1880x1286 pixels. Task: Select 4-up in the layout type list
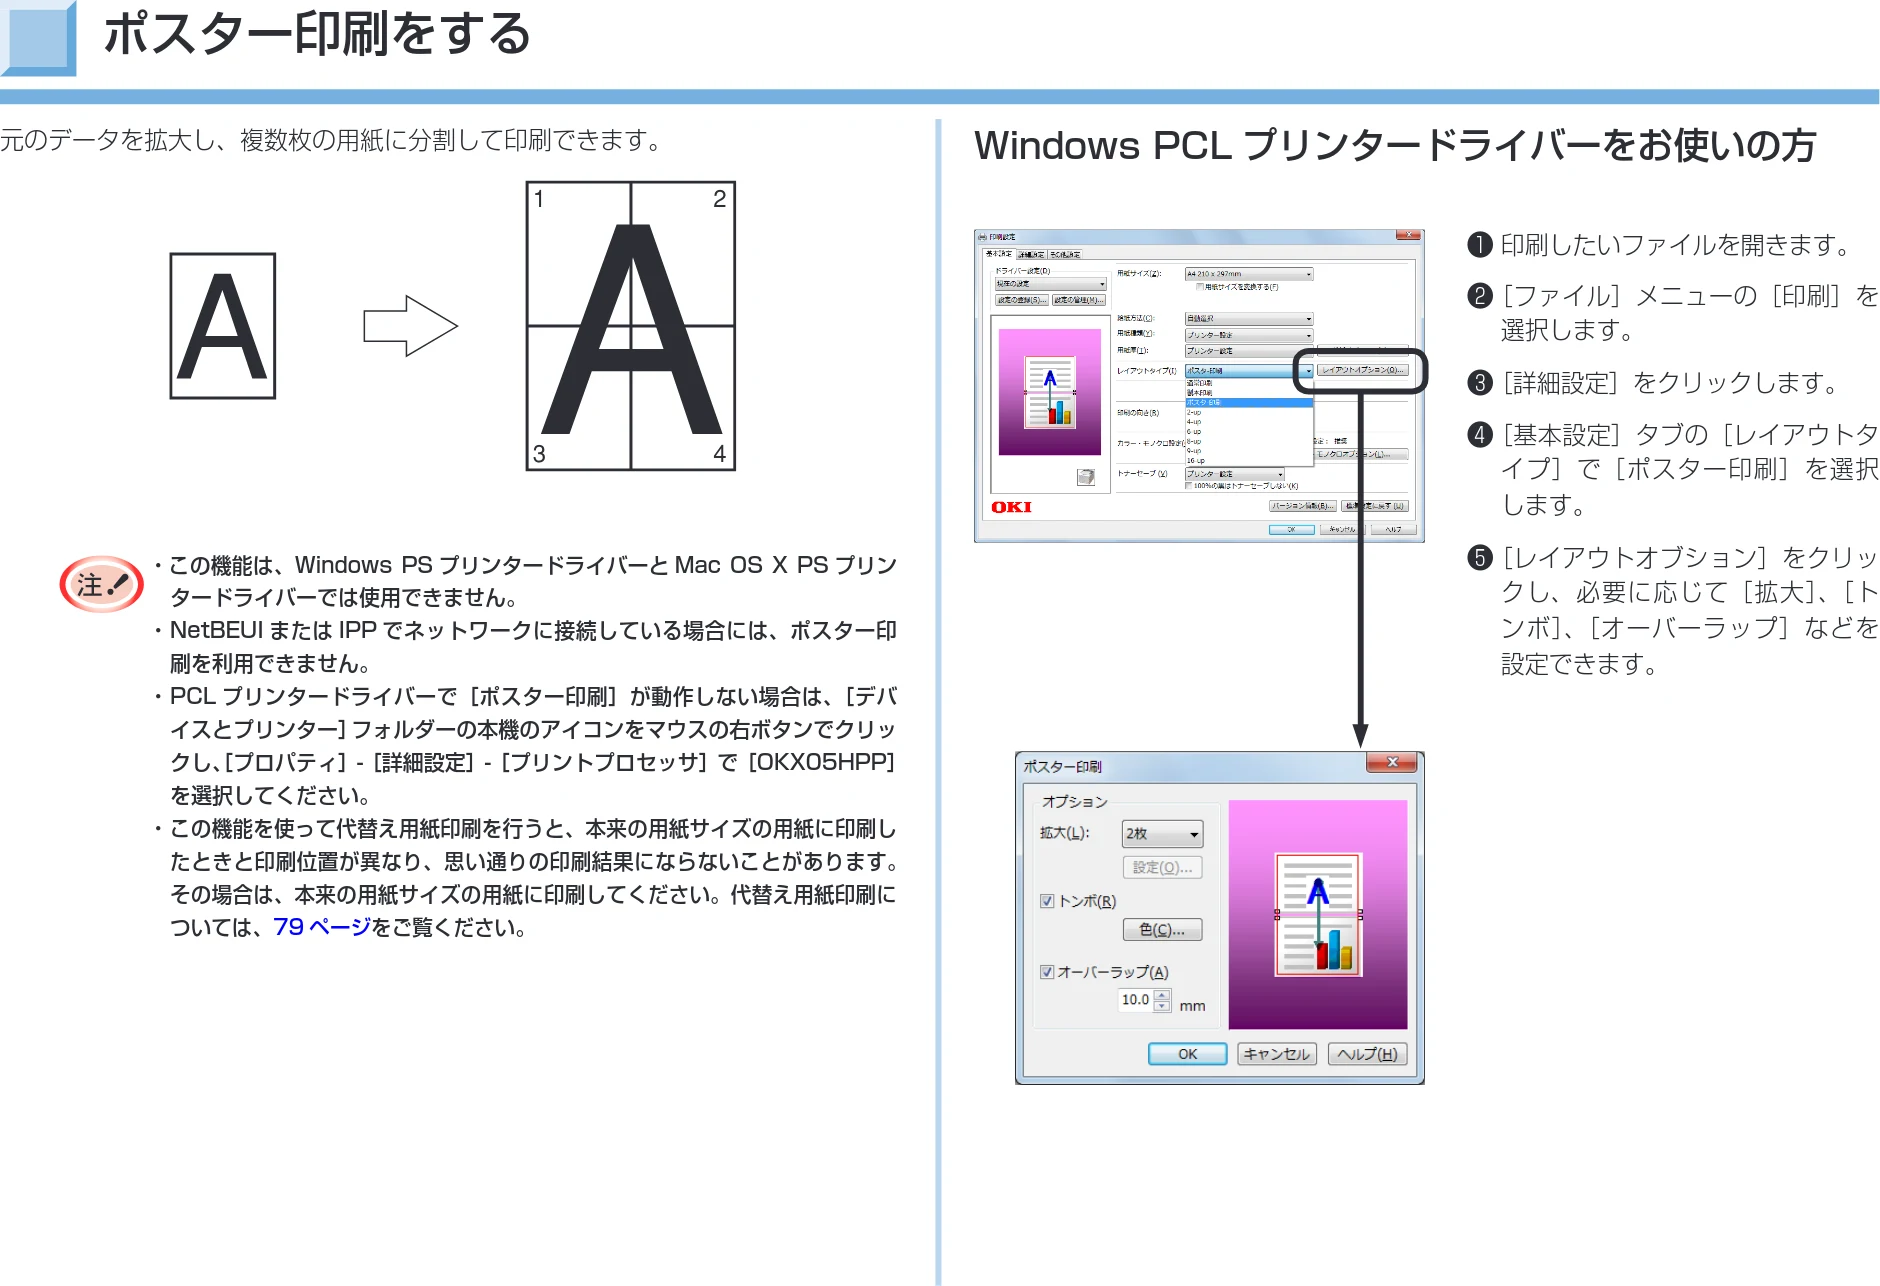(1249, 422)
